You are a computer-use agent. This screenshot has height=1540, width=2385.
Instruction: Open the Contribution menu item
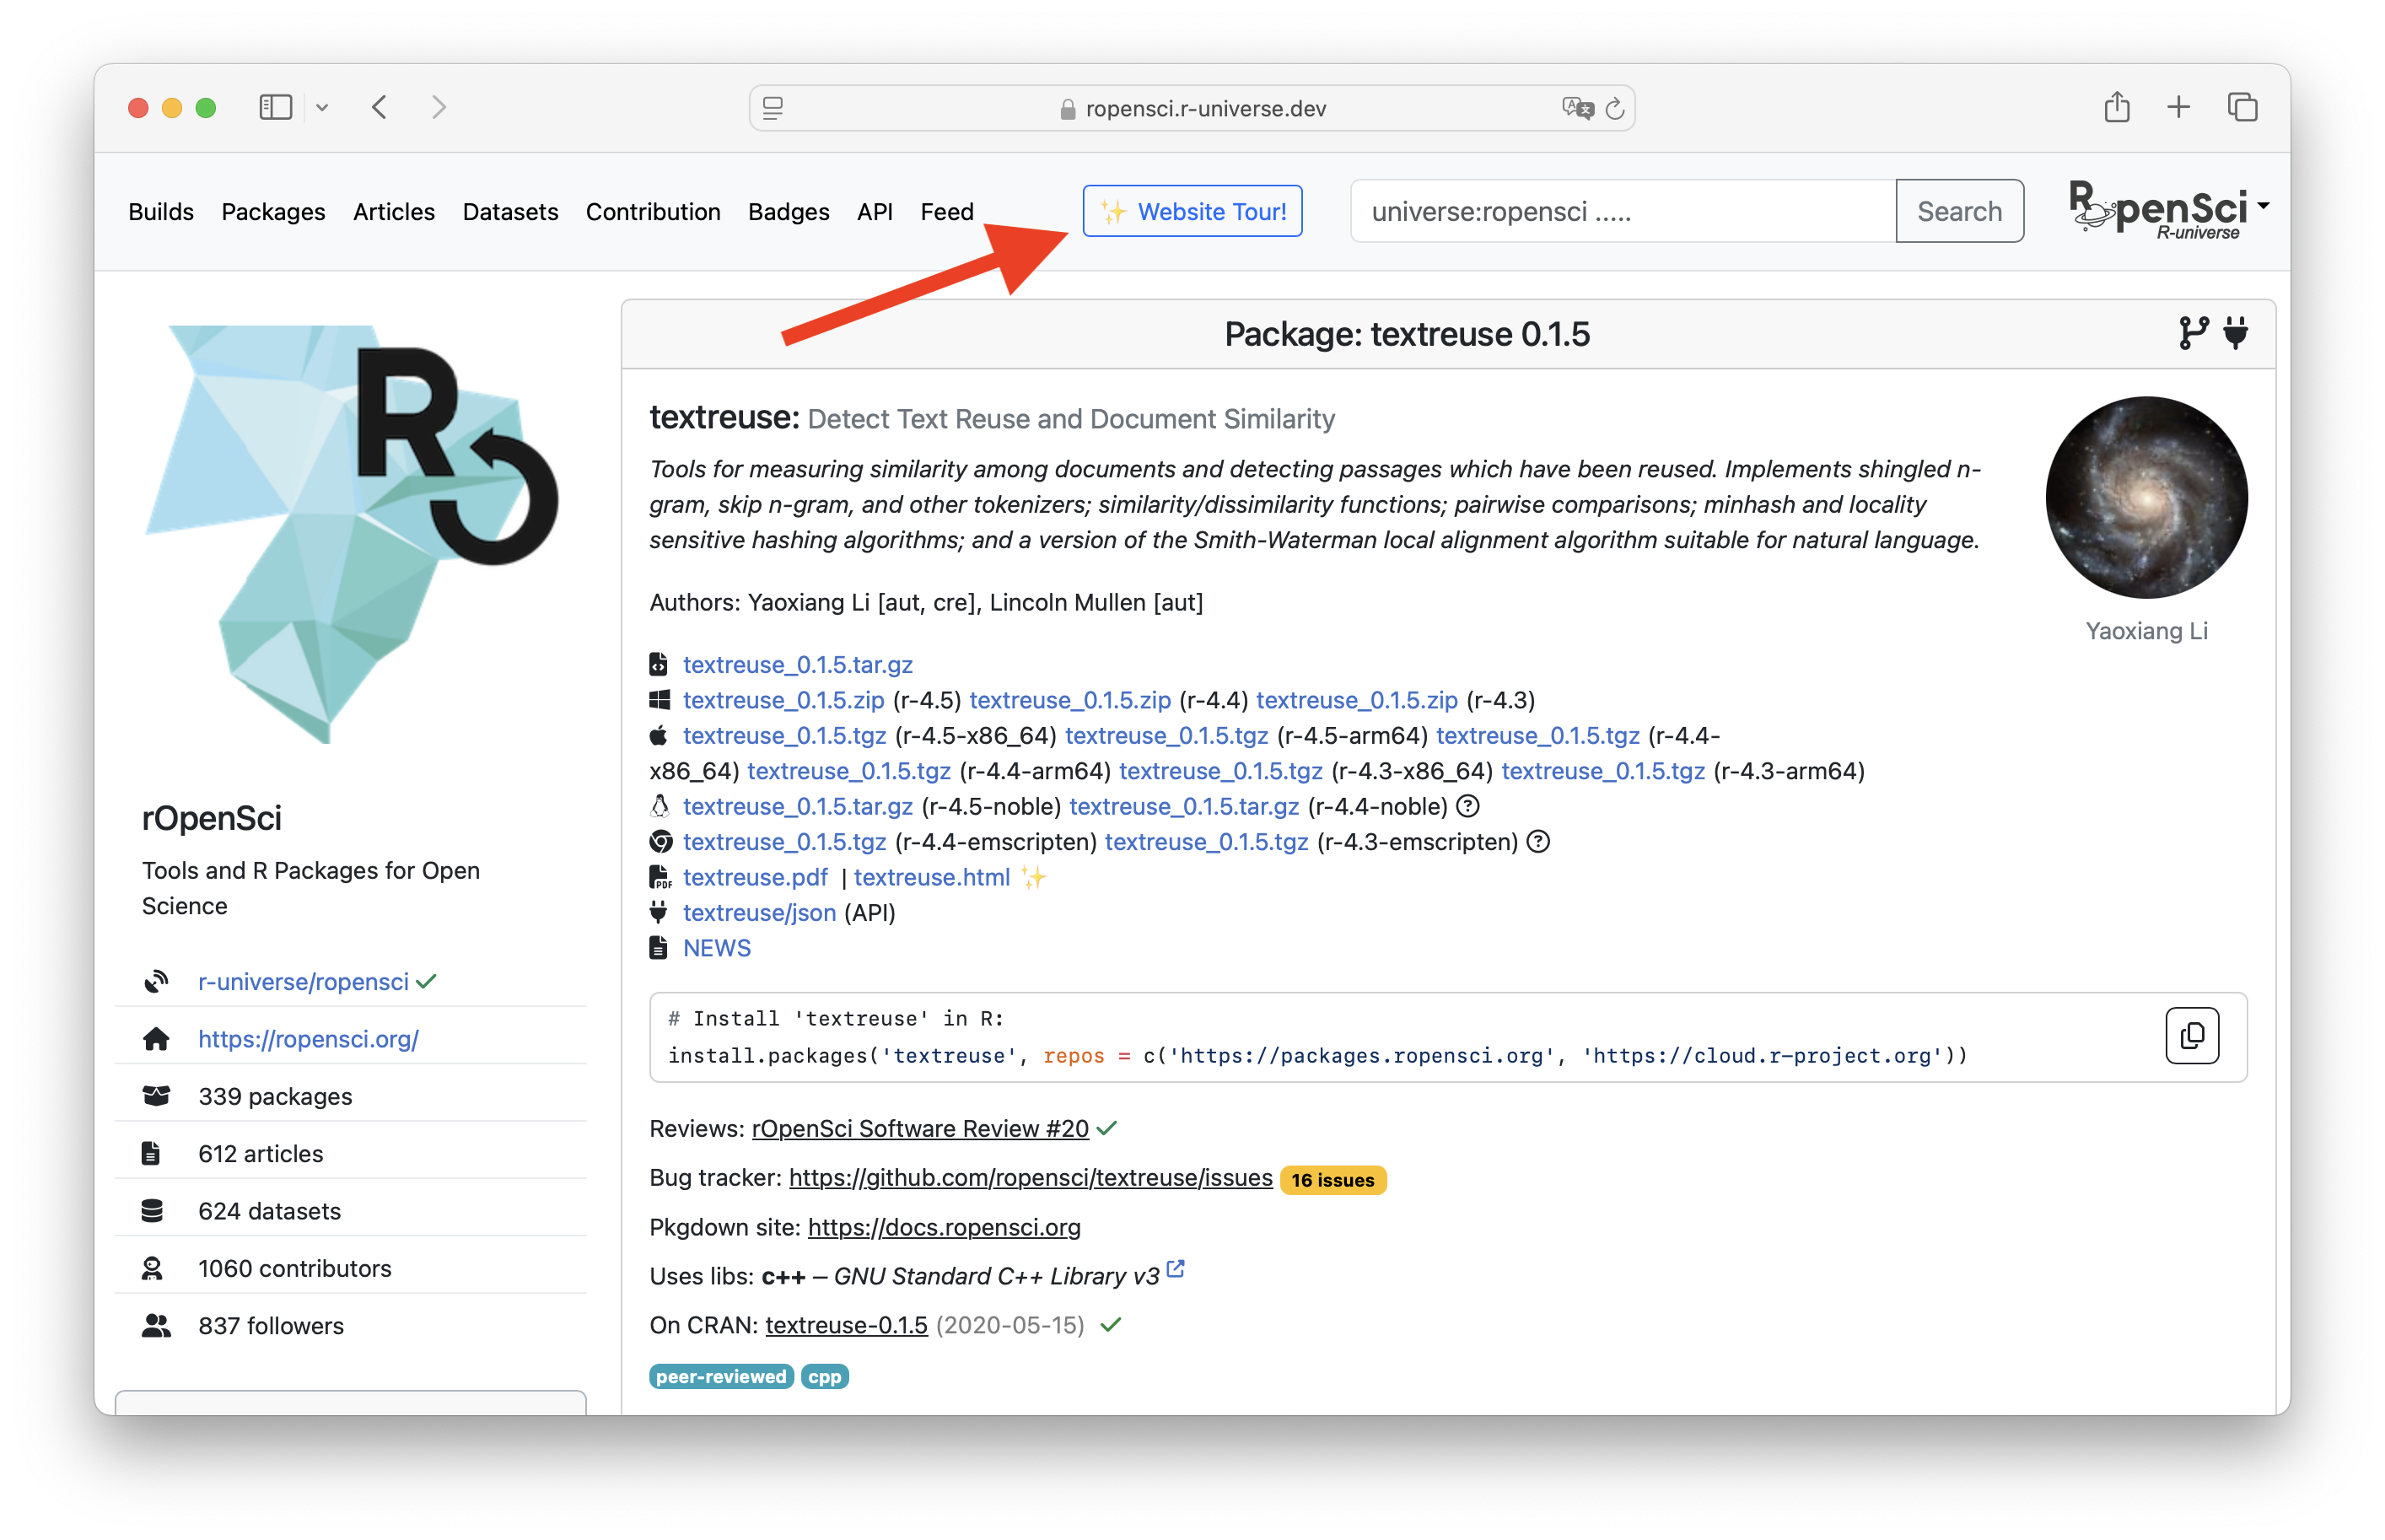point(653,212)
